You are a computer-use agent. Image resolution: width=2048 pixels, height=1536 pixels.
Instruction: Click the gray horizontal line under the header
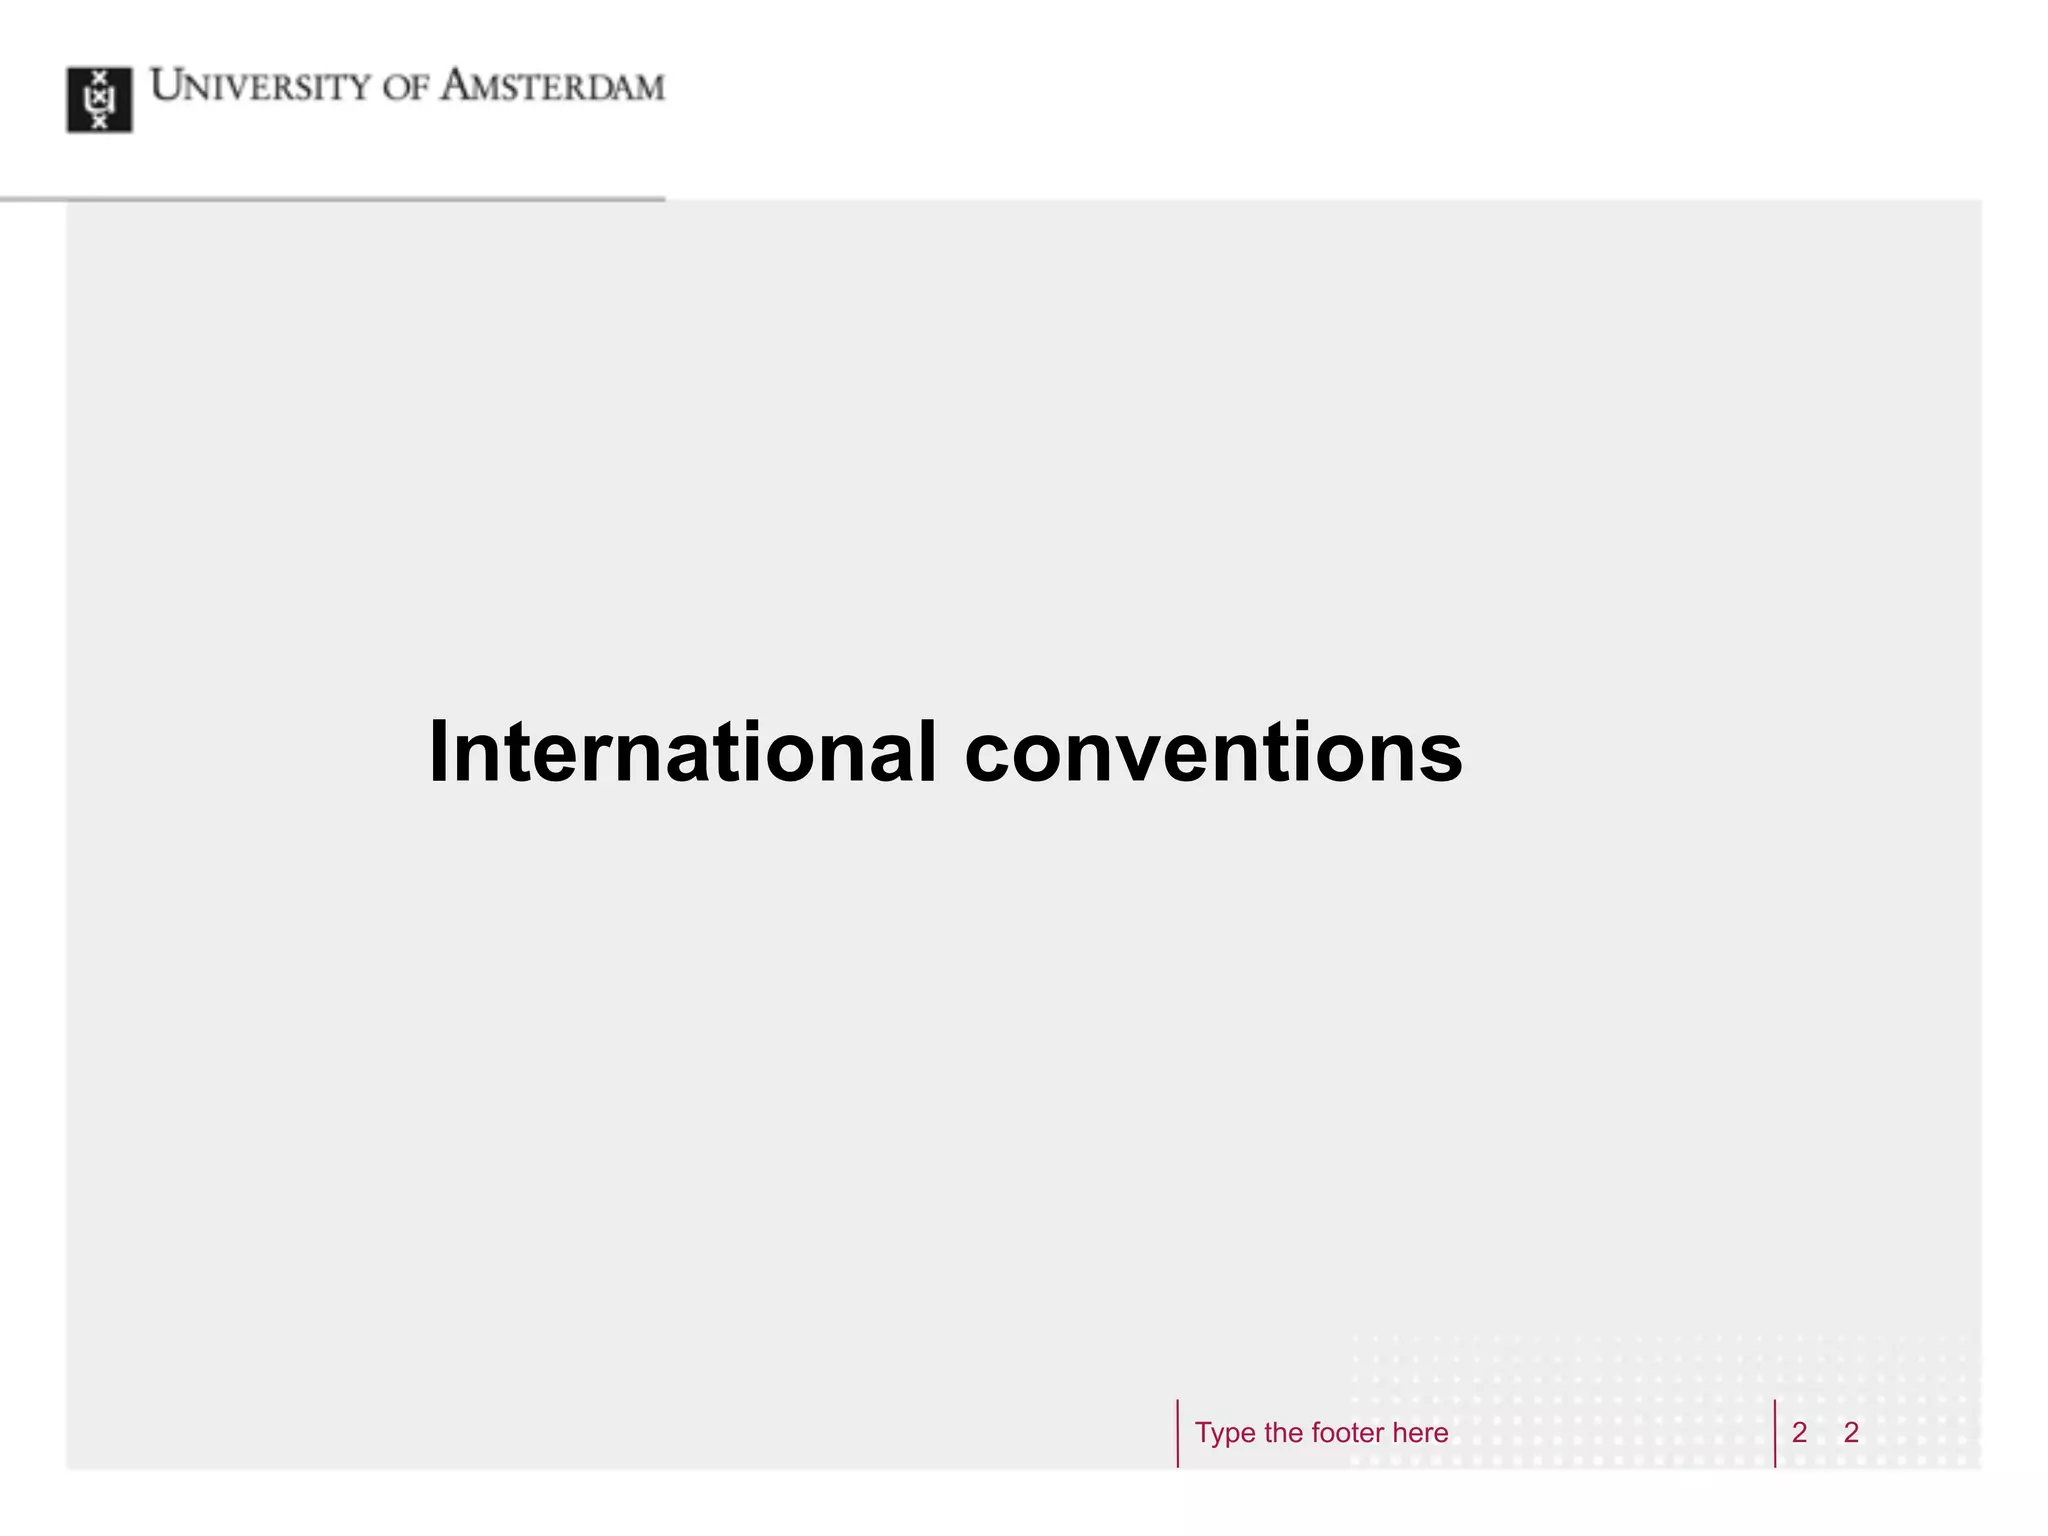click(x=332, y=200)
